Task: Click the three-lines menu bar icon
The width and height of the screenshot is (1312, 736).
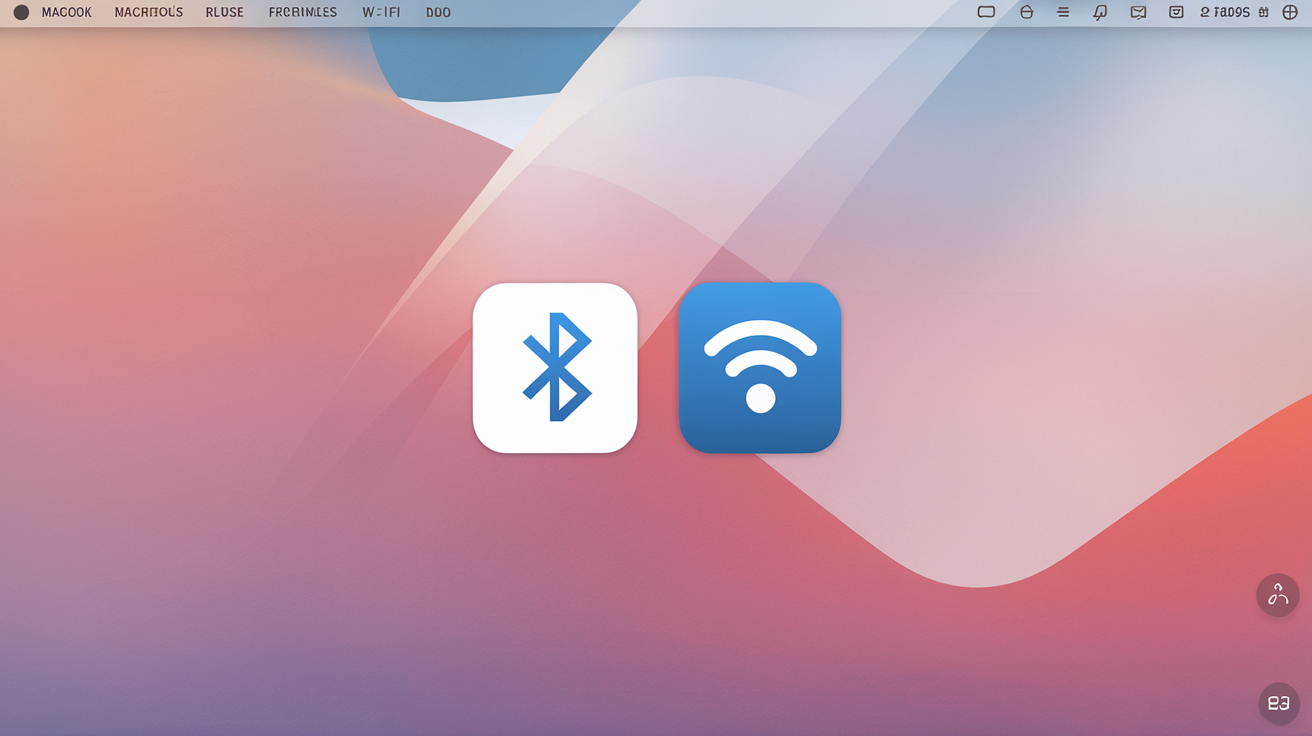Action: click(x=1063, y=12)
